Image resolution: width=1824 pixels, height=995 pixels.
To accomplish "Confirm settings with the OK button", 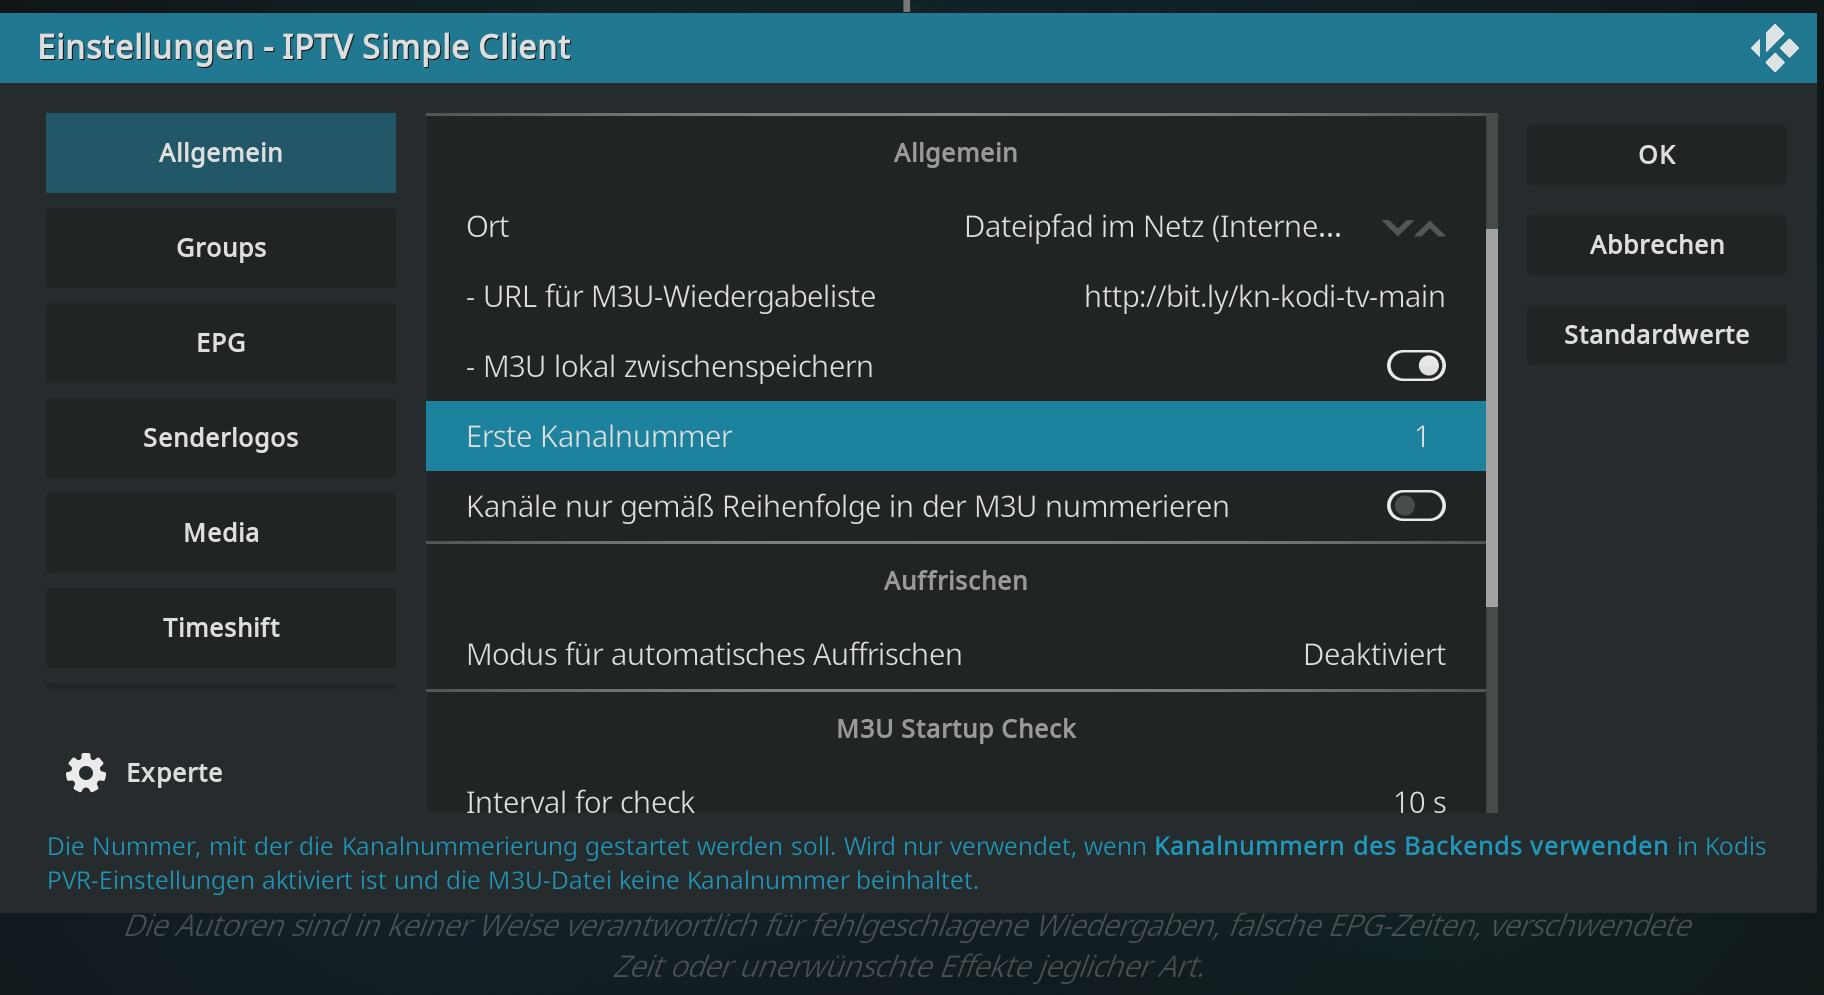I will click(x=1657, y=155).
